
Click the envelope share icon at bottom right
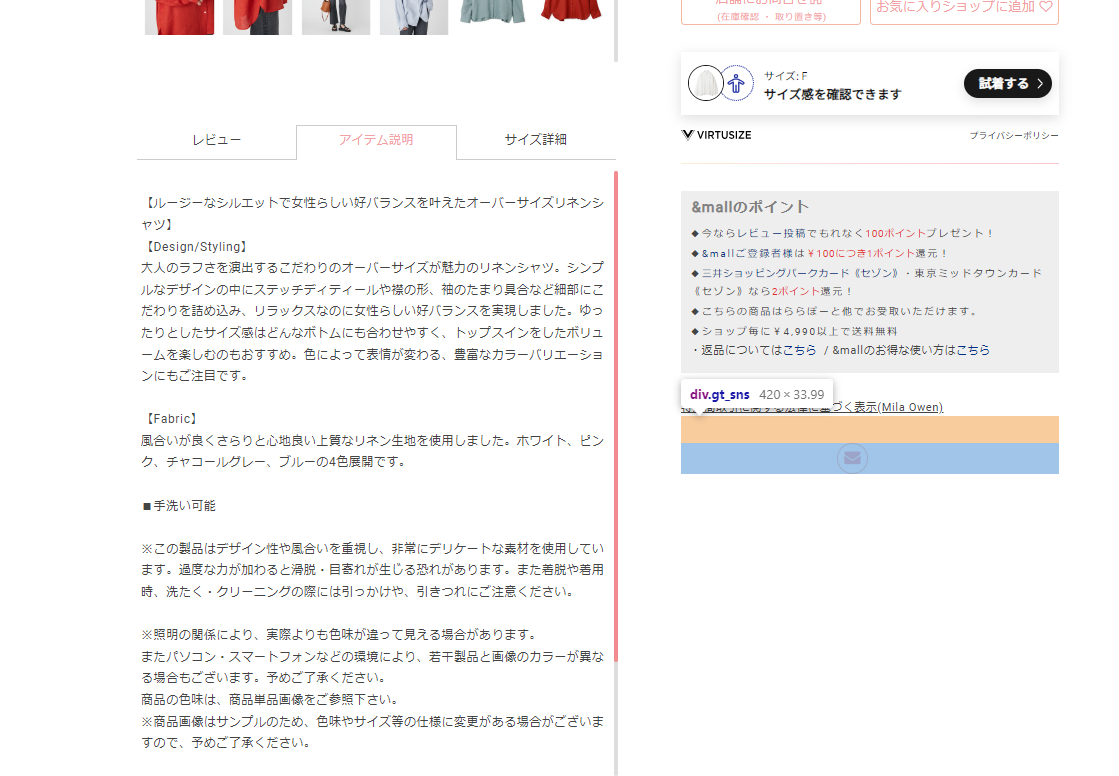(x=852, y=458)
